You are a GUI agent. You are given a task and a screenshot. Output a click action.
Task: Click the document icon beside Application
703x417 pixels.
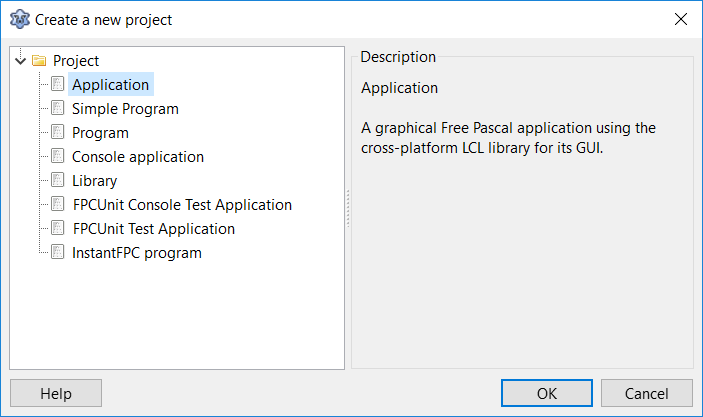click(x=57, y=85)
